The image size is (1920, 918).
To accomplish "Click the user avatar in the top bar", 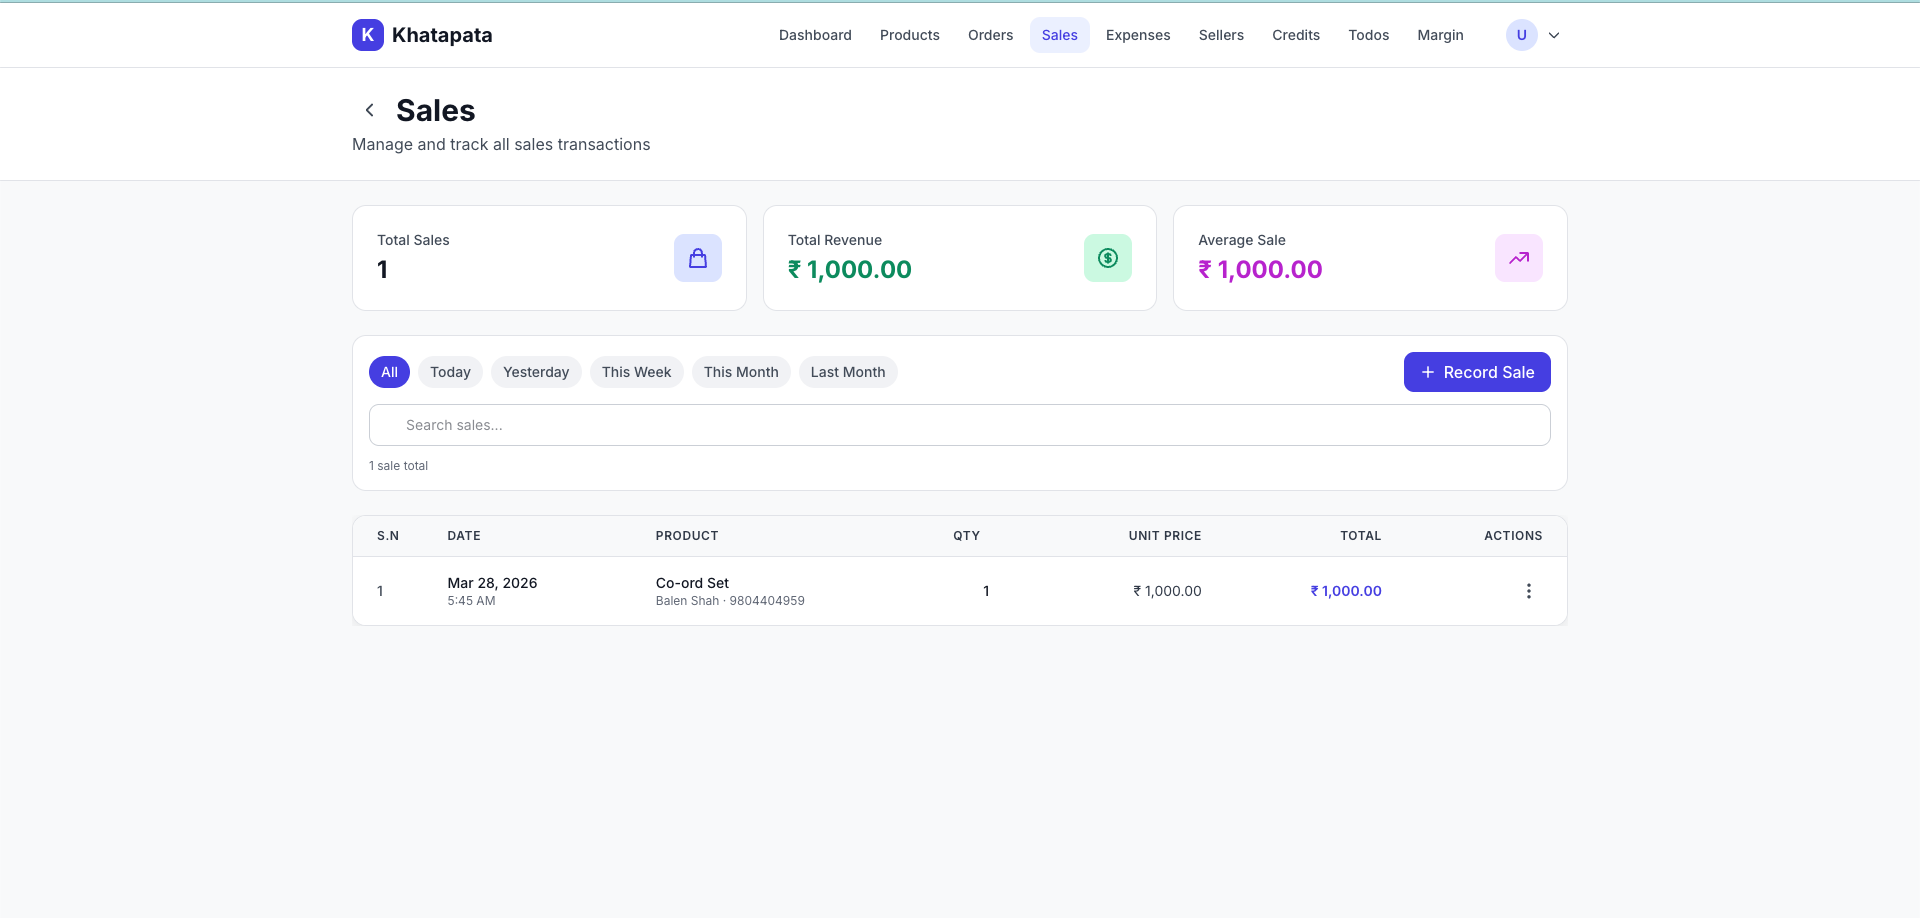I will pos(1521,34).
